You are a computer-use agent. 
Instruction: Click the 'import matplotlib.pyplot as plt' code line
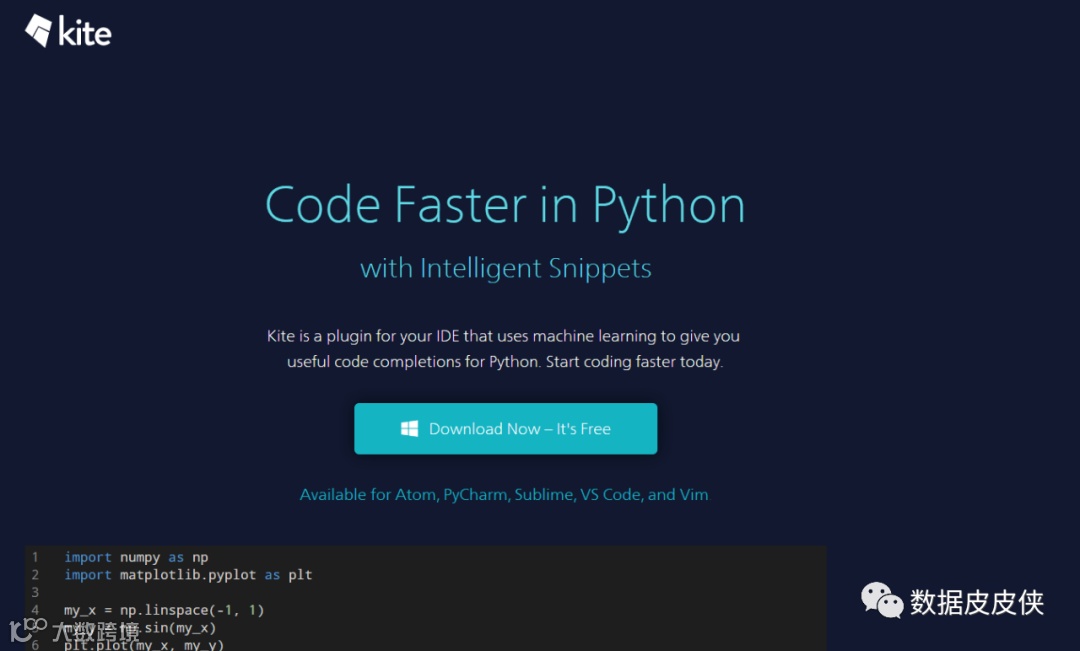click(188, 575)
